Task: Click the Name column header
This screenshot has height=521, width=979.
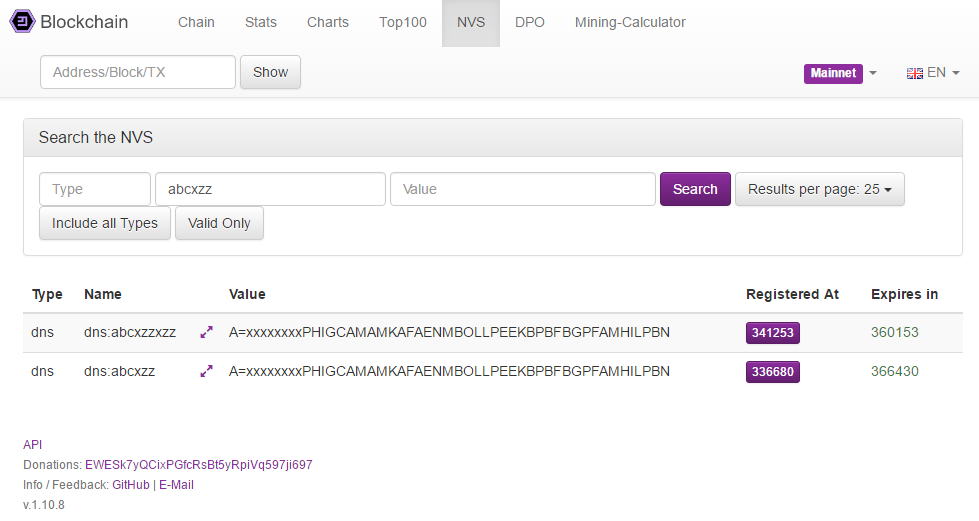Action: [103, 294]
